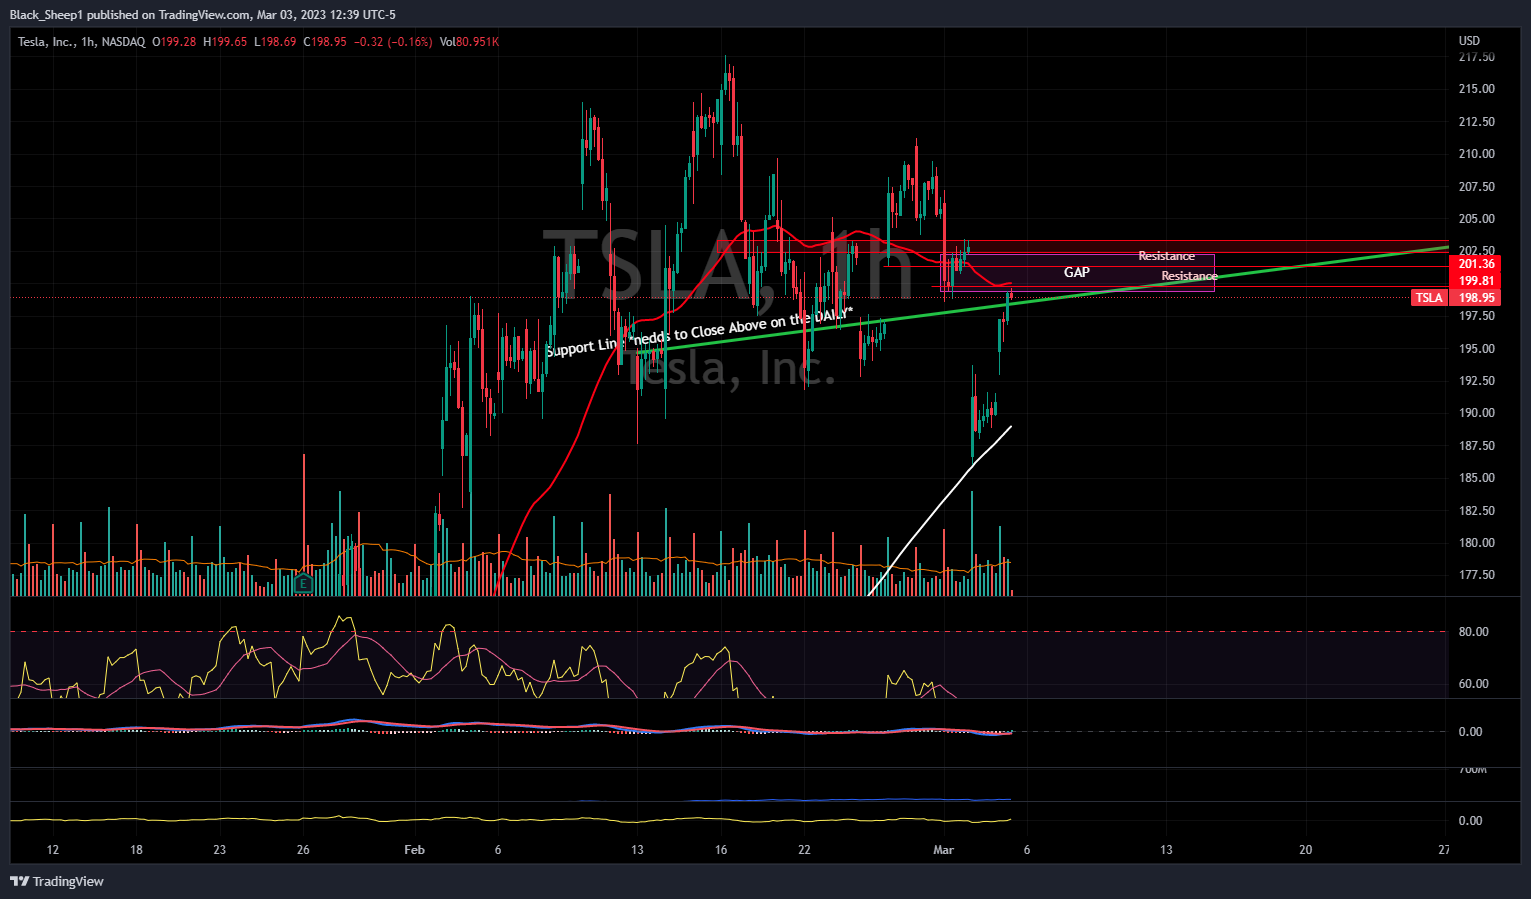Select the GAP label inside the red zone
Image resolution: width=1531 pixels, height=899 pixels.
click(1076, 272)
